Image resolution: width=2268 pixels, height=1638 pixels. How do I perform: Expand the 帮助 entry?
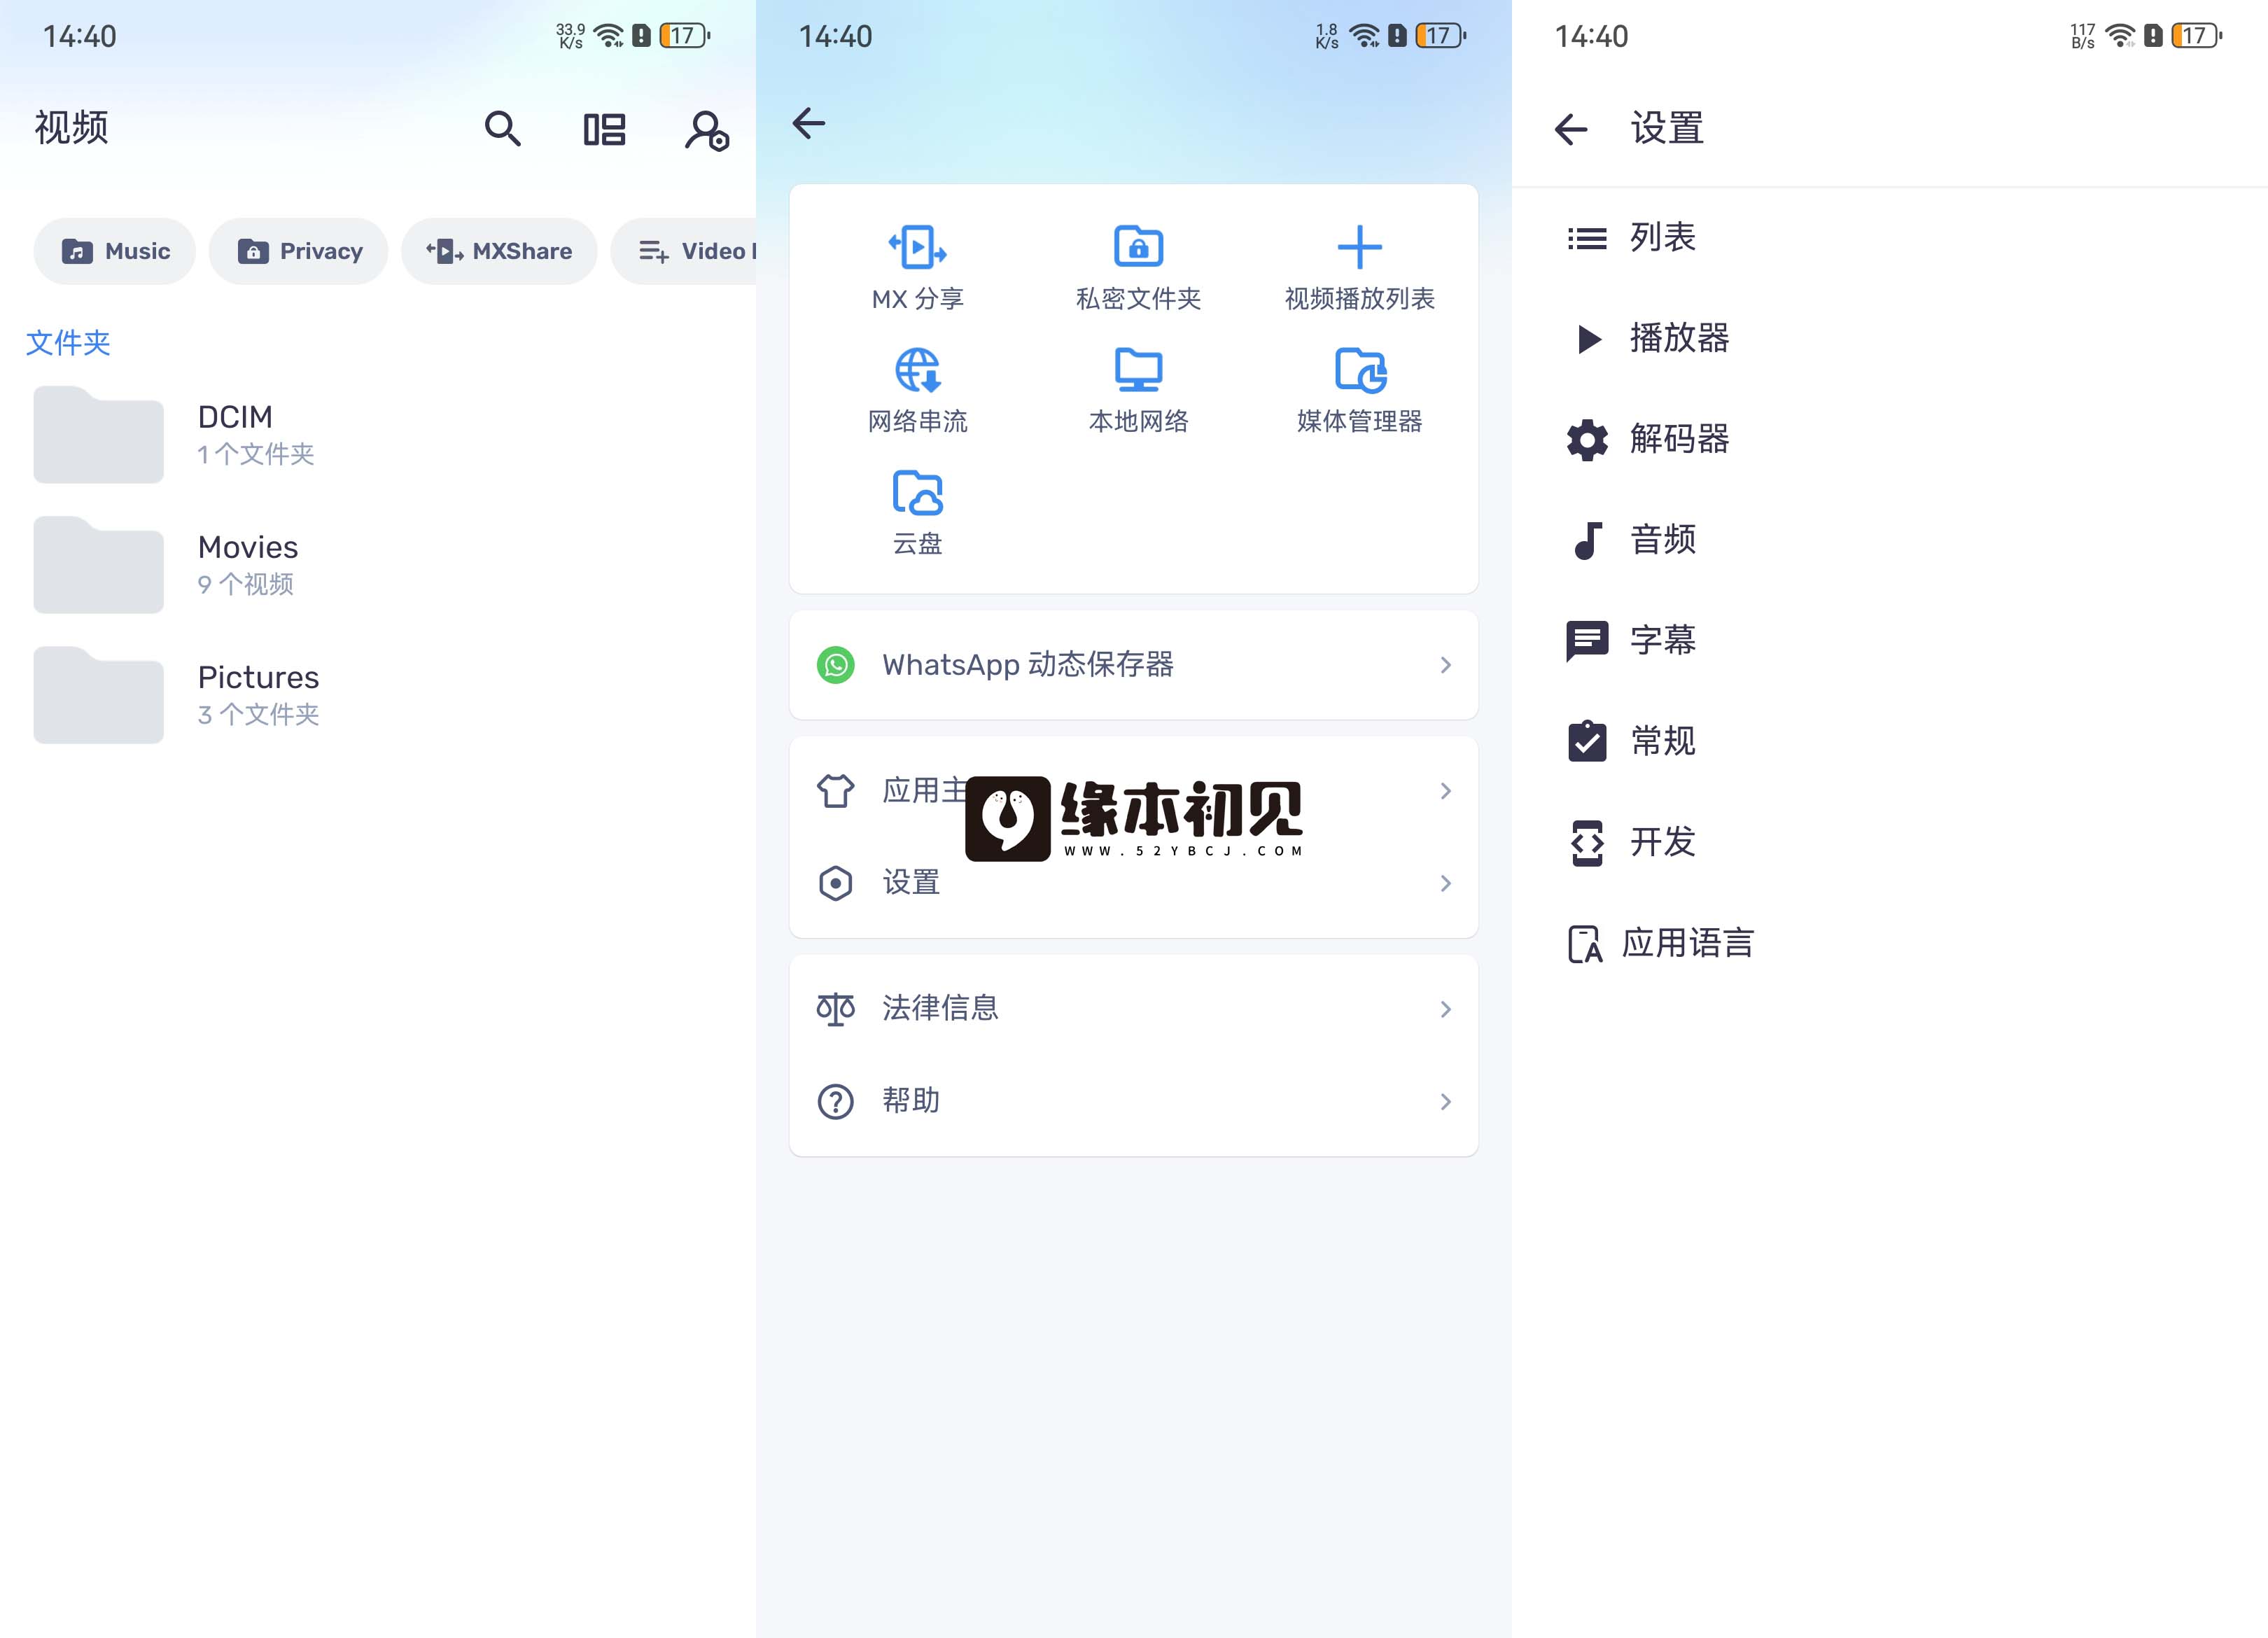pyautogui.click(x=1132, y=1100)
